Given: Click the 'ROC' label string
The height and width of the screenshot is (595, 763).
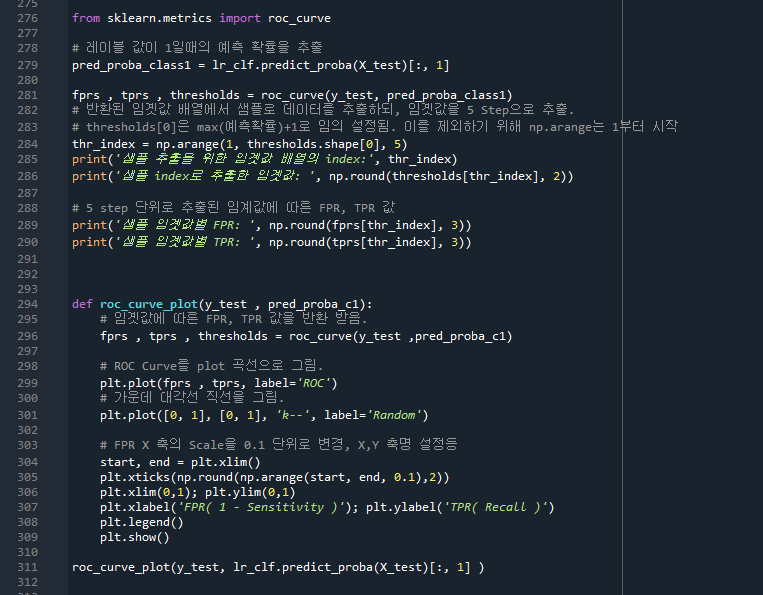Looking at the screenshot, I should click(x=313, y=383).
